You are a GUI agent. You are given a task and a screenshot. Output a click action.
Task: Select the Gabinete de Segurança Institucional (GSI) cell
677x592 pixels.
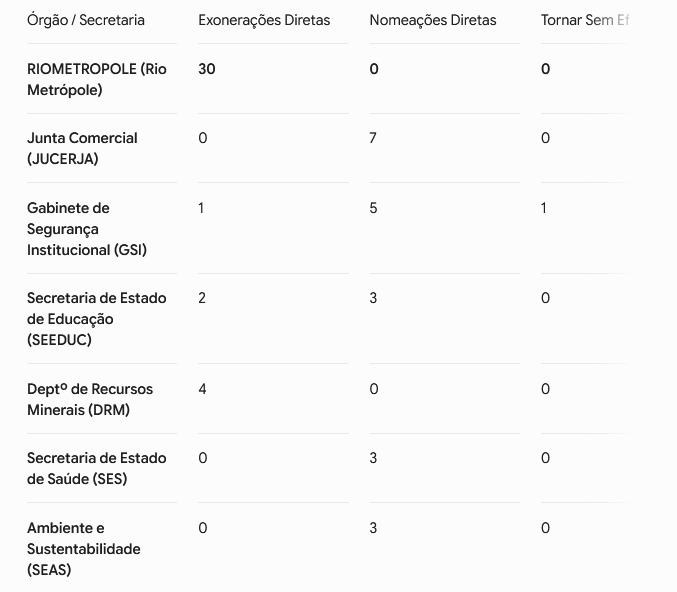tap(87, 229)
